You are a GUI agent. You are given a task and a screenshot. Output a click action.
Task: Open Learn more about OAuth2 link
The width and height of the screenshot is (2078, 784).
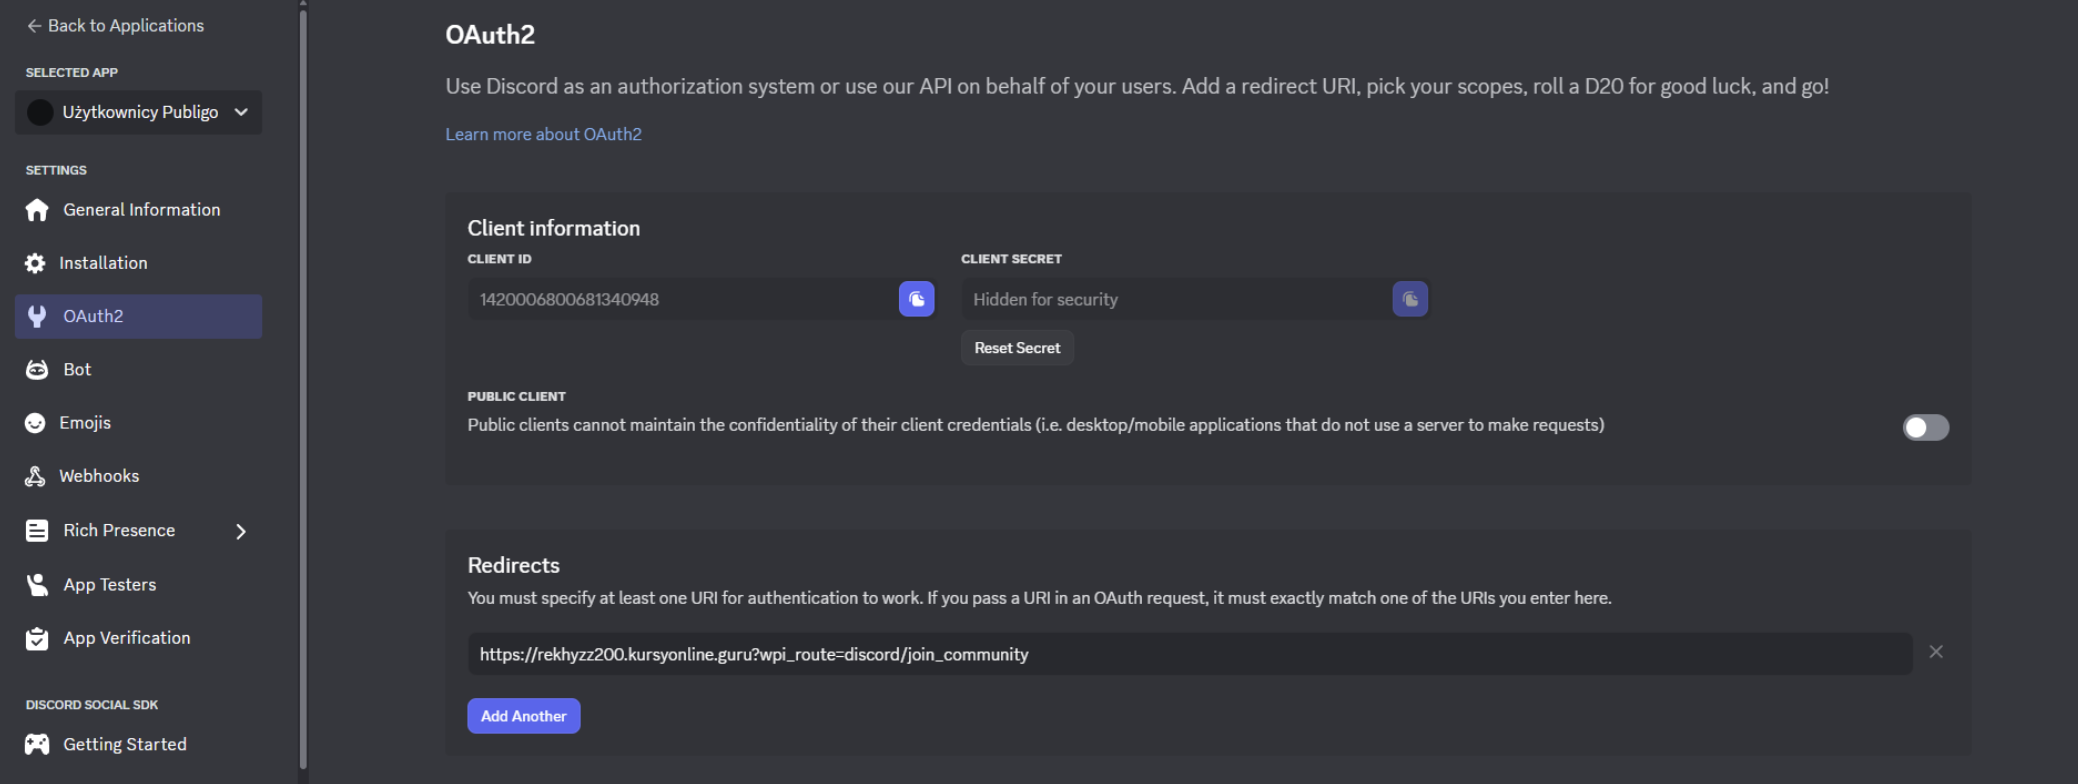click(543, 134)
